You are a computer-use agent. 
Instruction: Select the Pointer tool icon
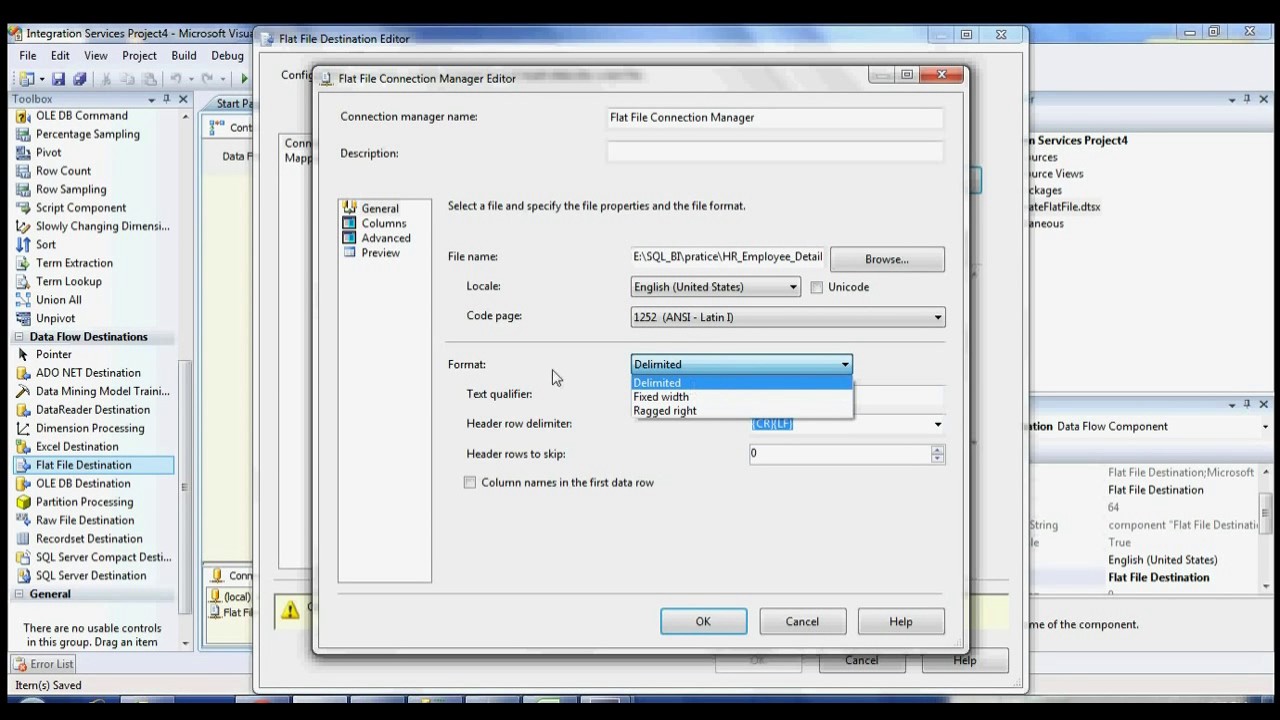(x=24, y=355)
